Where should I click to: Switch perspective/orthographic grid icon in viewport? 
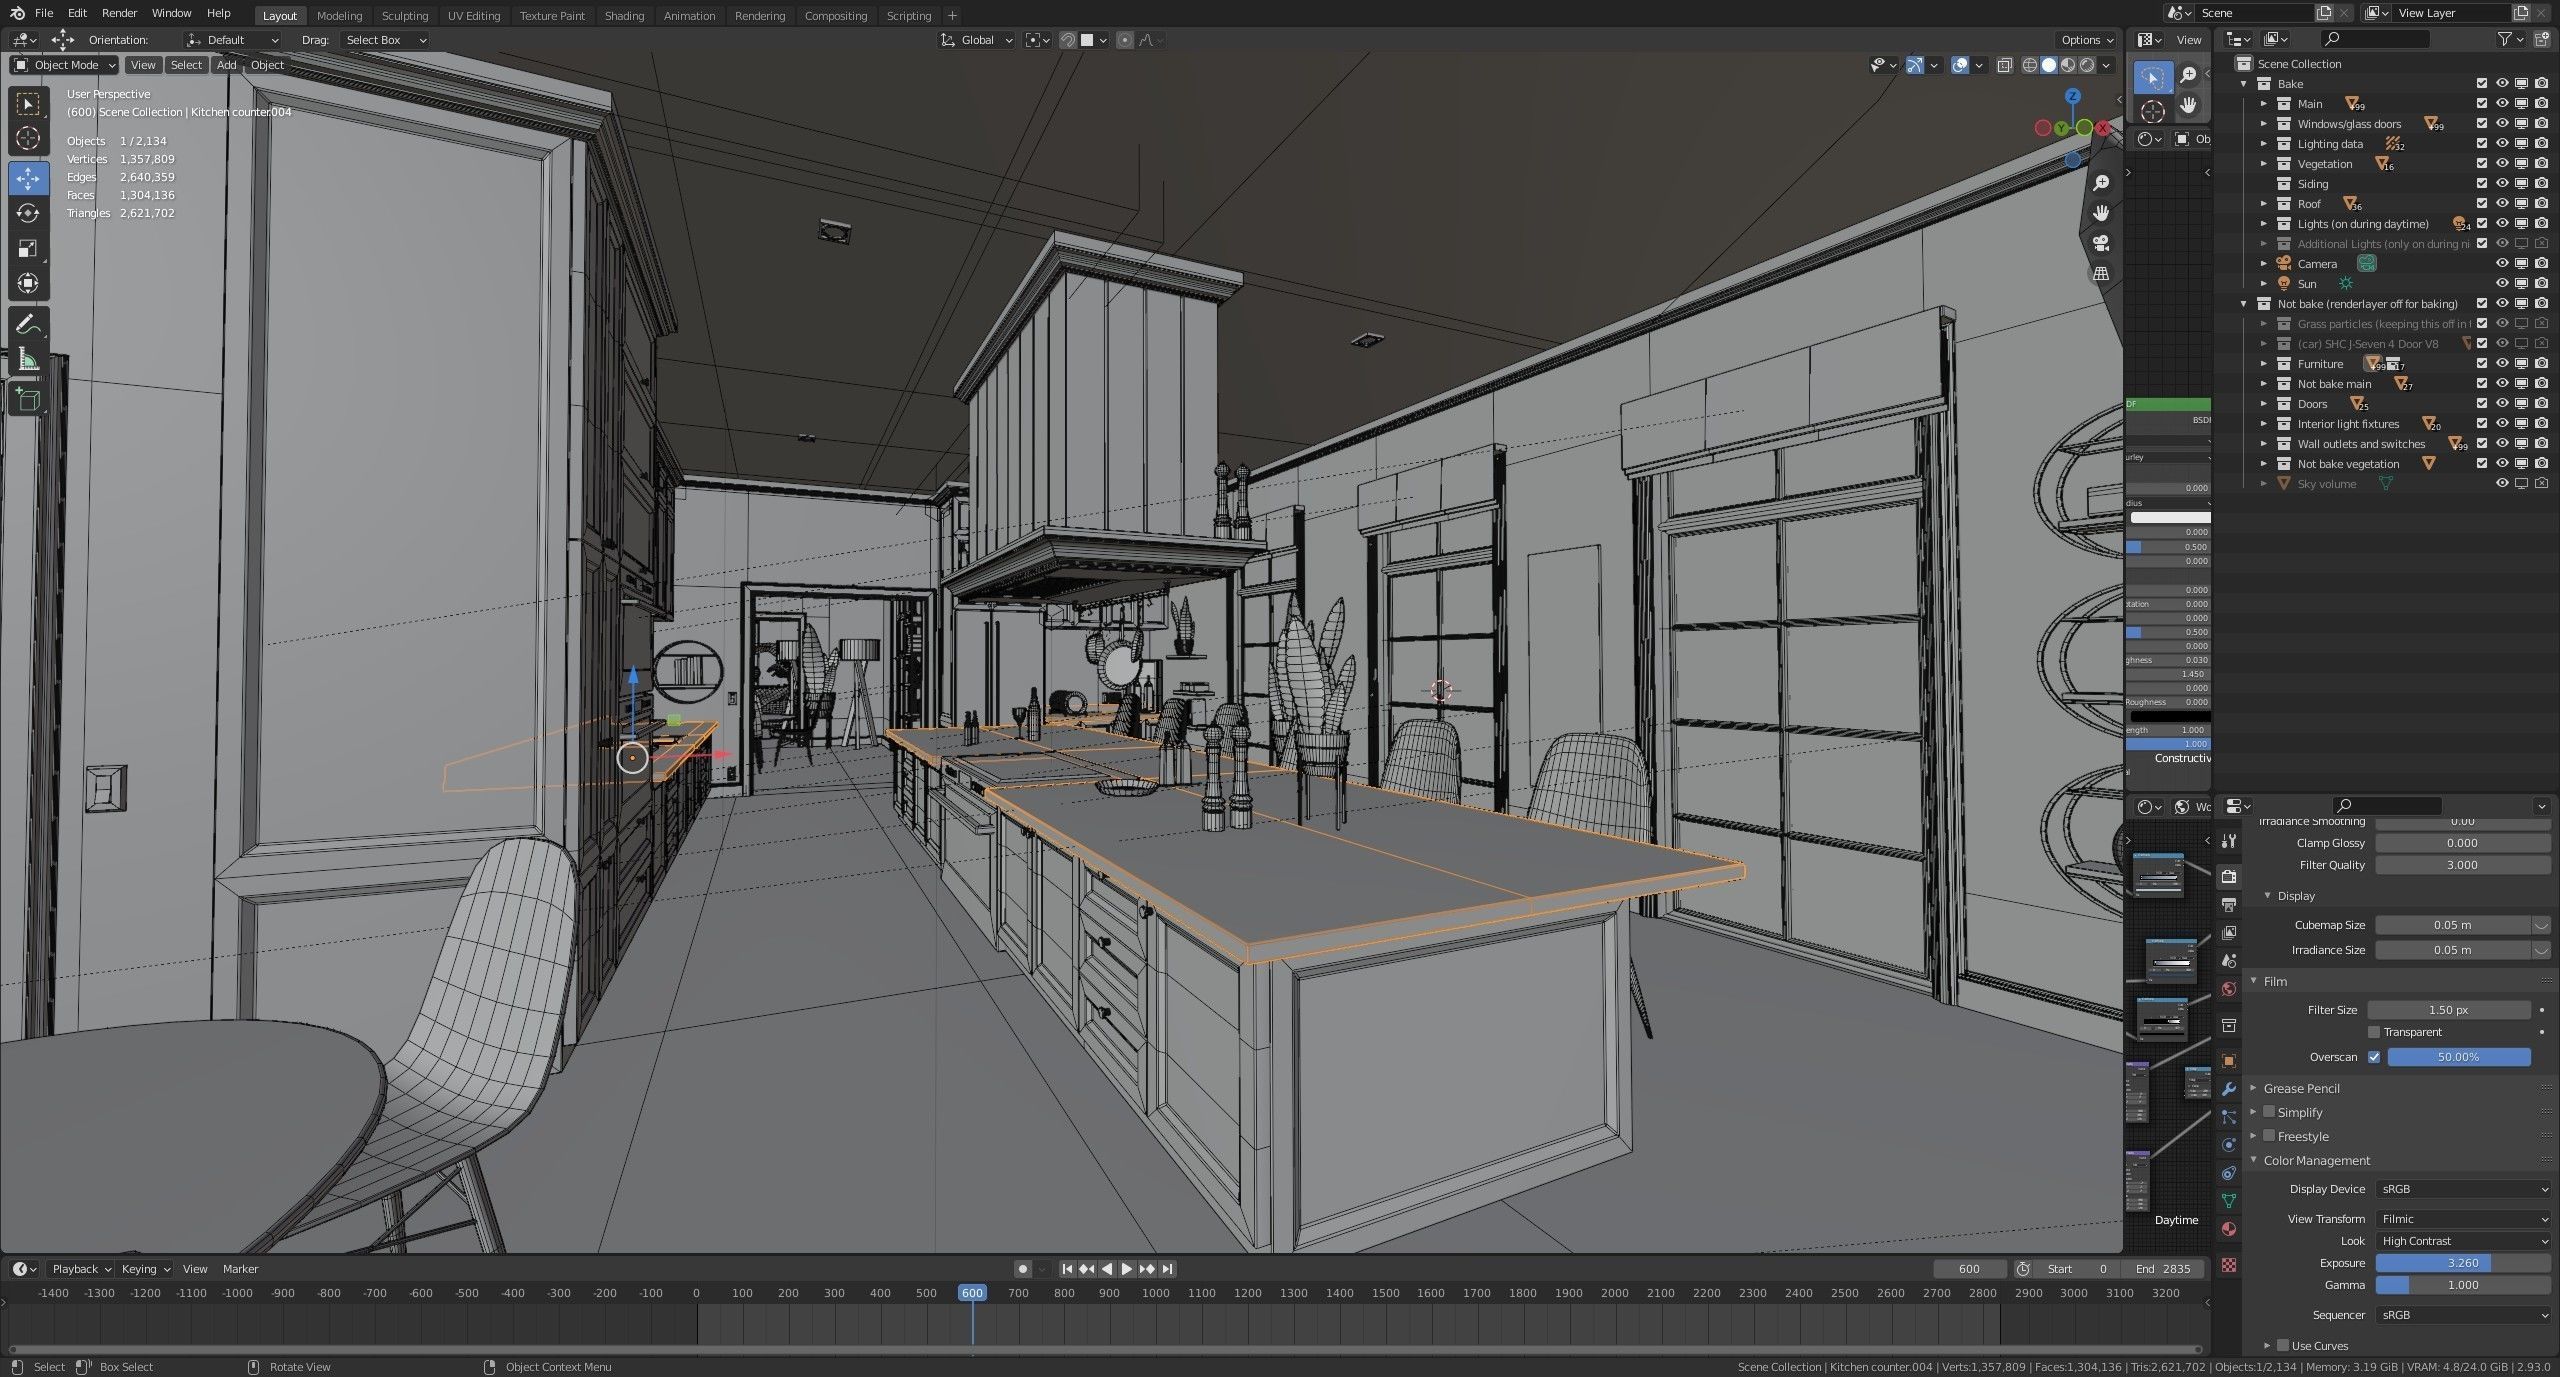[2101, 273]
